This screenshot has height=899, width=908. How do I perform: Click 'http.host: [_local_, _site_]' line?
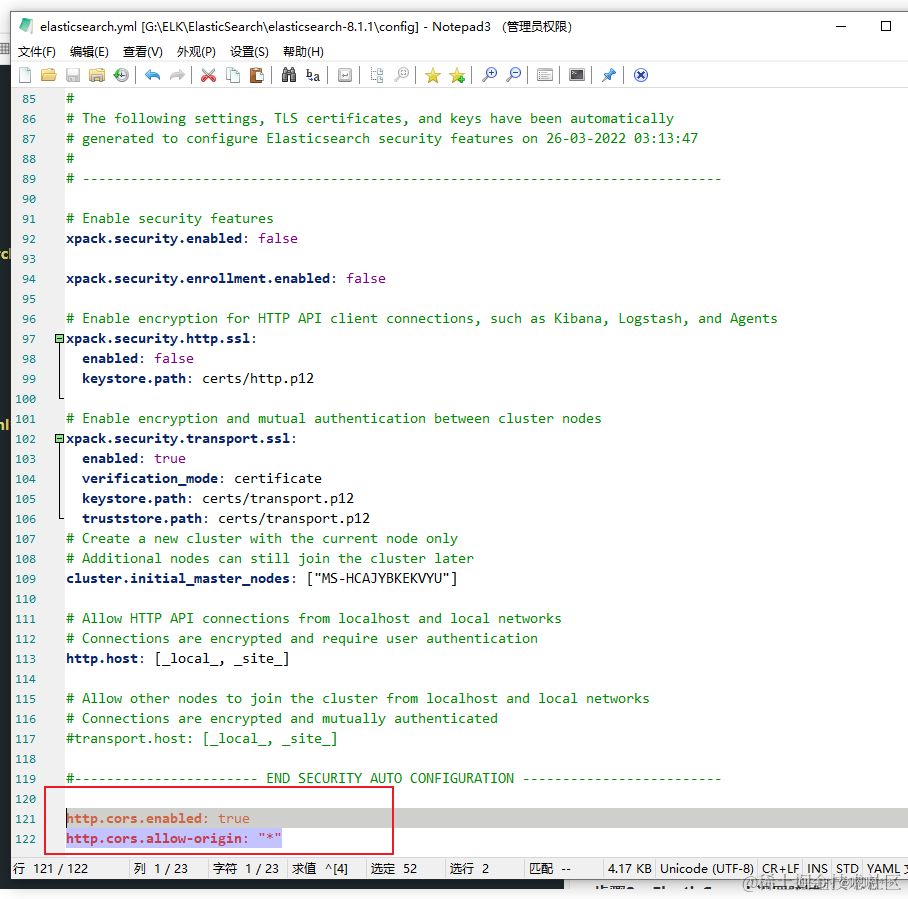pyautogui.click(x=178, y=659)
